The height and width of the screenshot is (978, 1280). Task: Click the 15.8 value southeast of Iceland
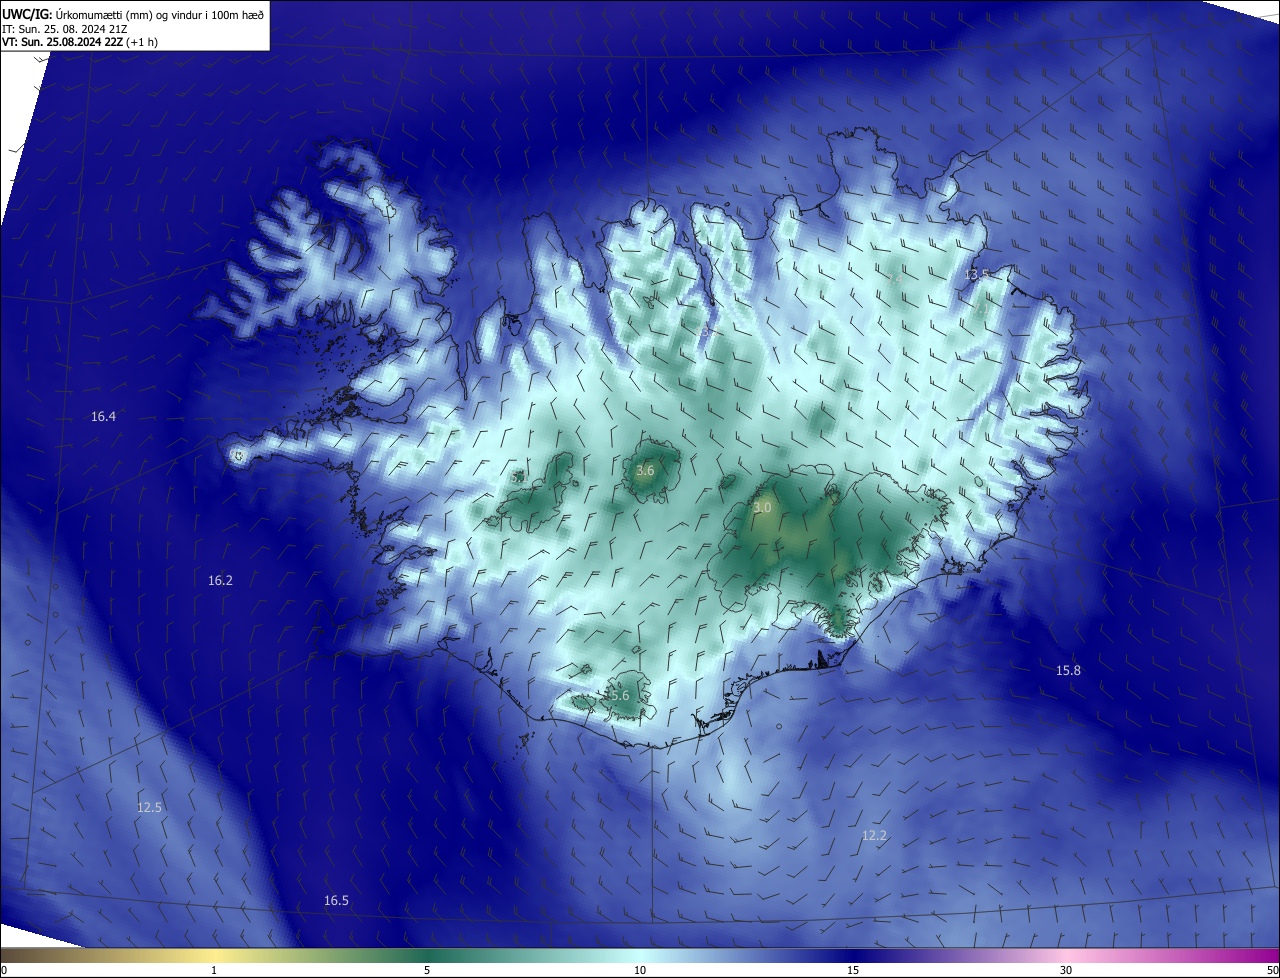pyautogui.click(x=1068, y=670)
